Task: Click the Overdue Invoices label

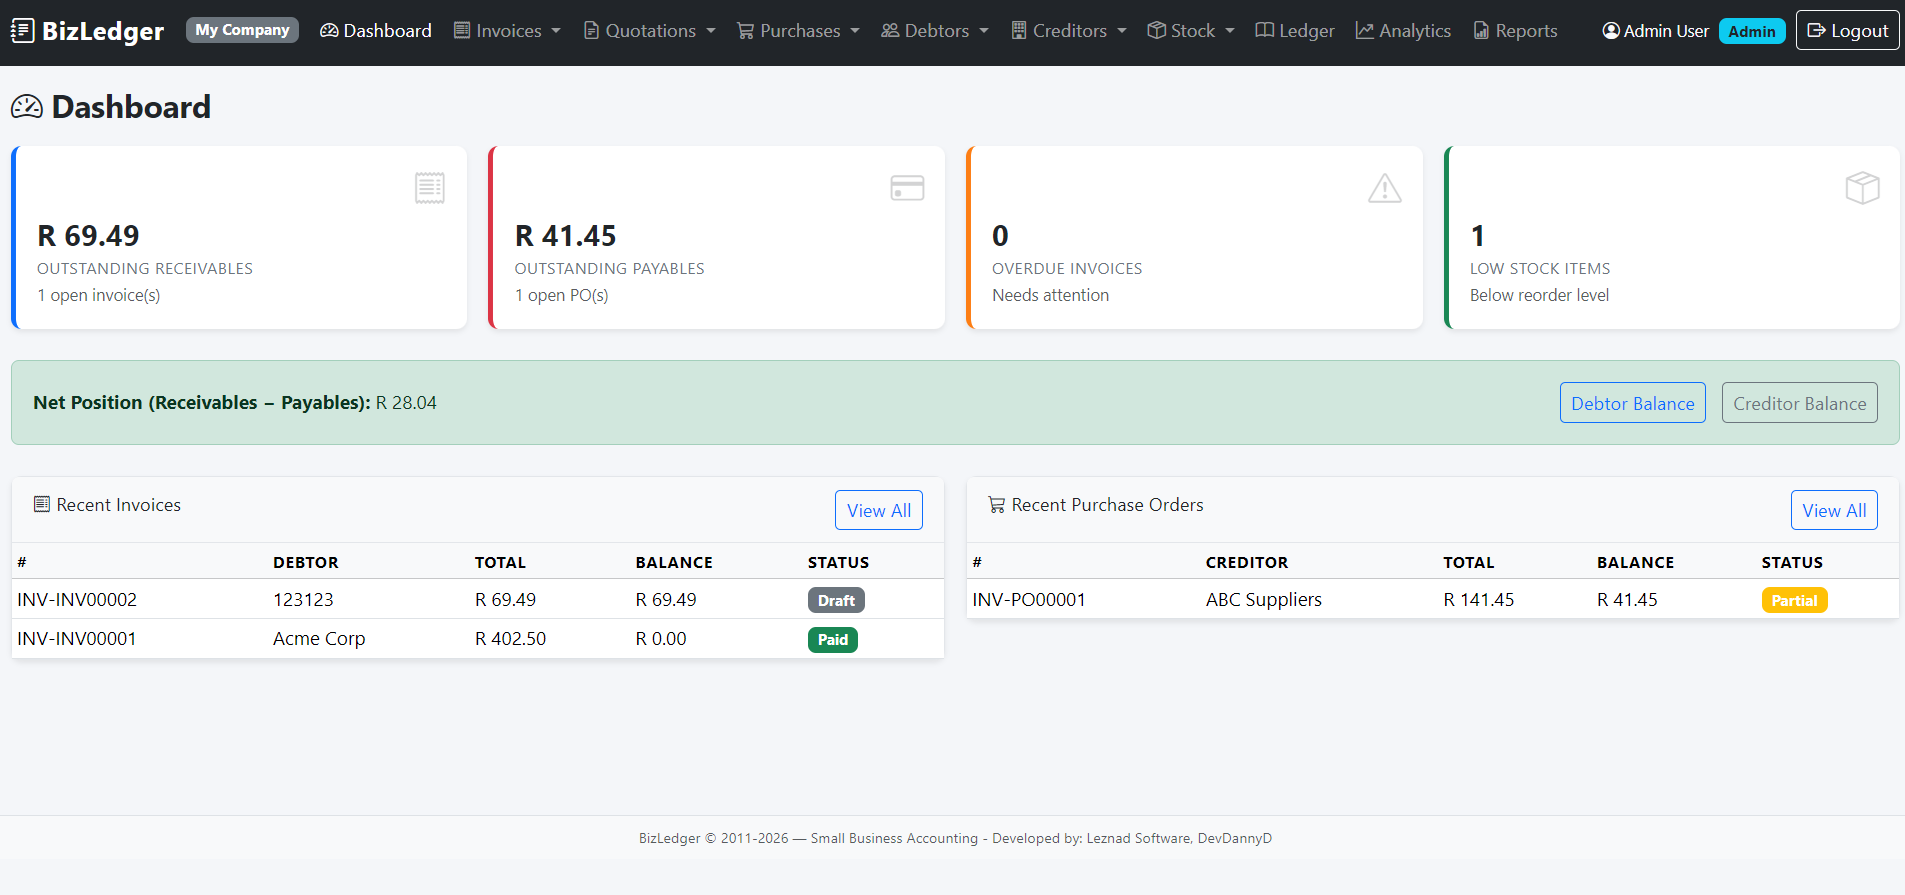Action: [x=1067, y=269]
